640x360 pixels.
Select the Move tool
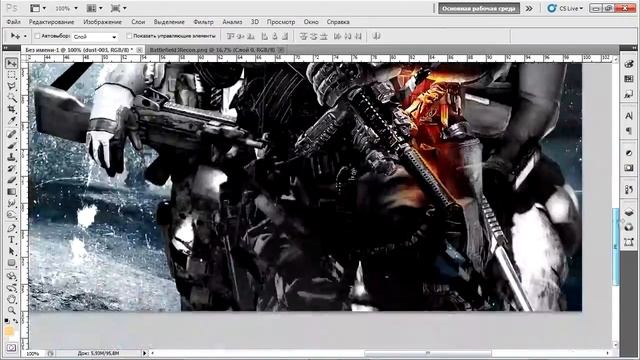tap(11, 63)
